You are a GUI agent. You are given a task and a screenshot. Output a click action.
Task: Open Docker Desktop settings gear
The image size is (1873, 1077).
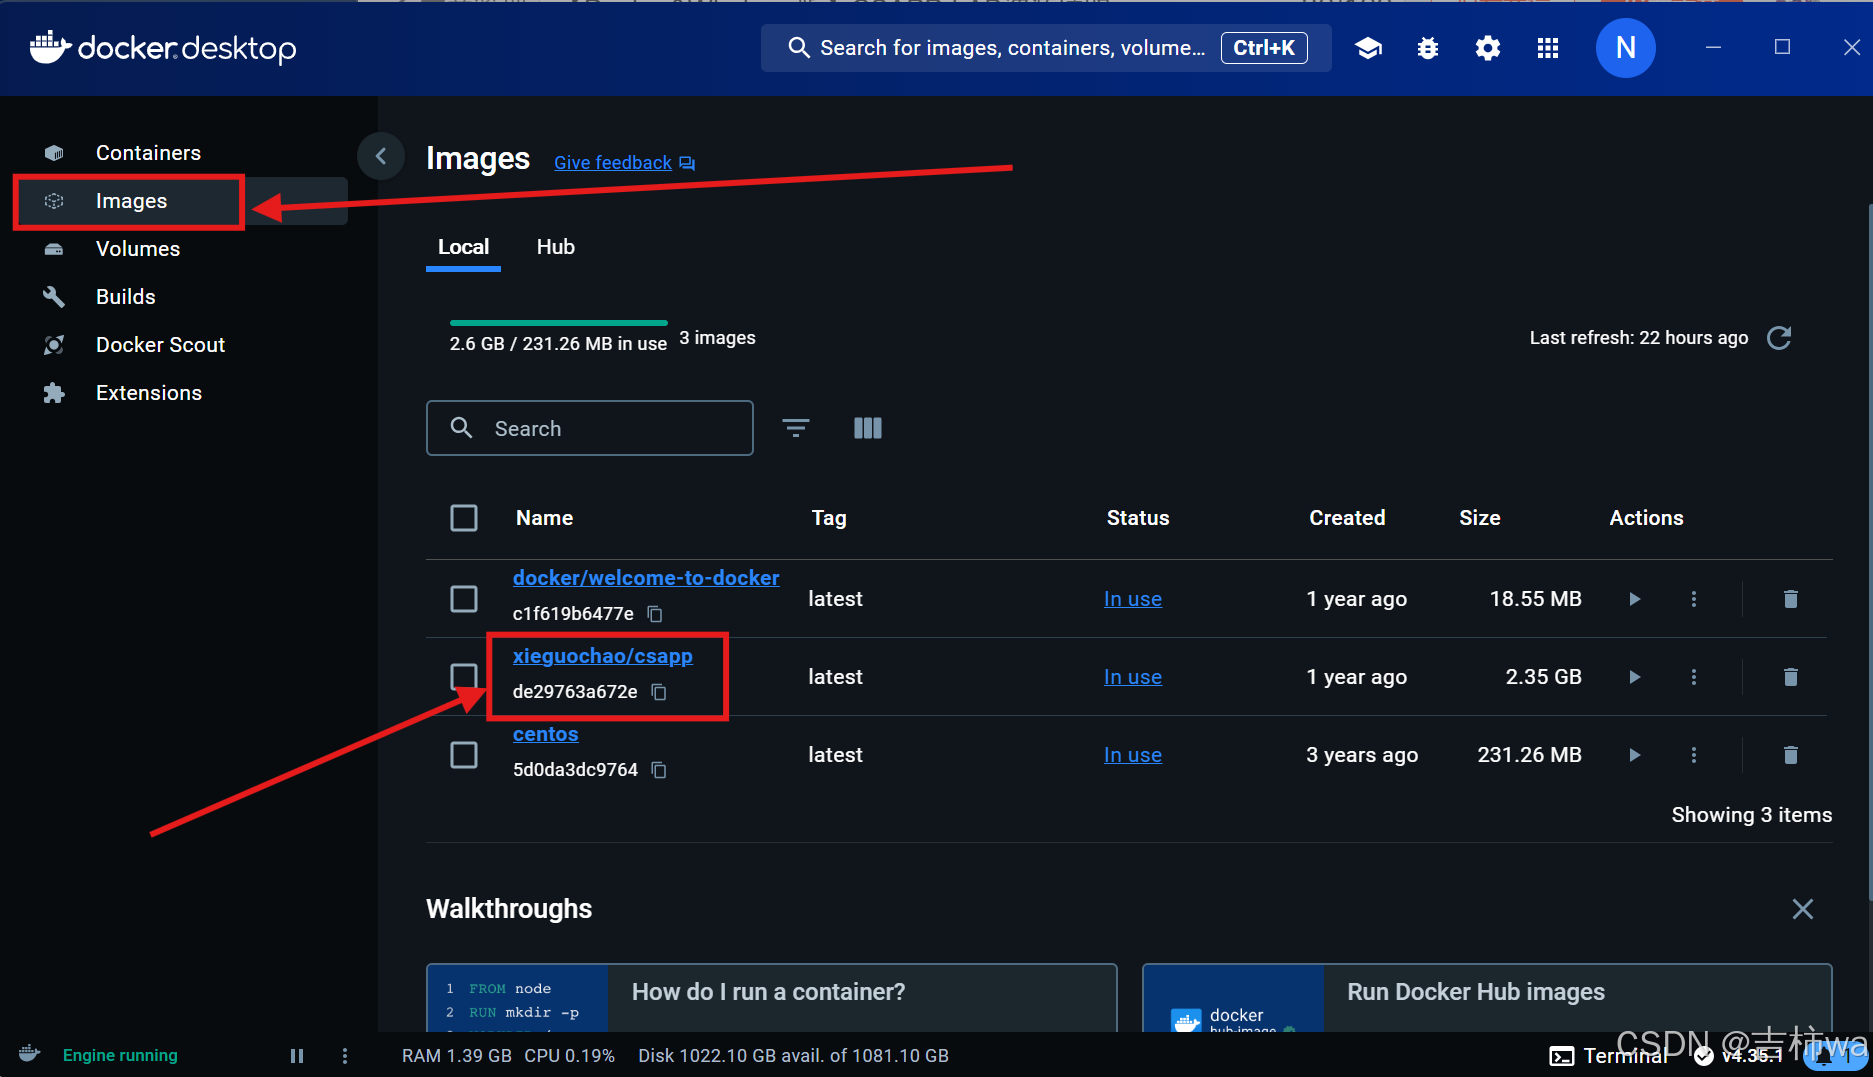click(x=1487, y=47)
